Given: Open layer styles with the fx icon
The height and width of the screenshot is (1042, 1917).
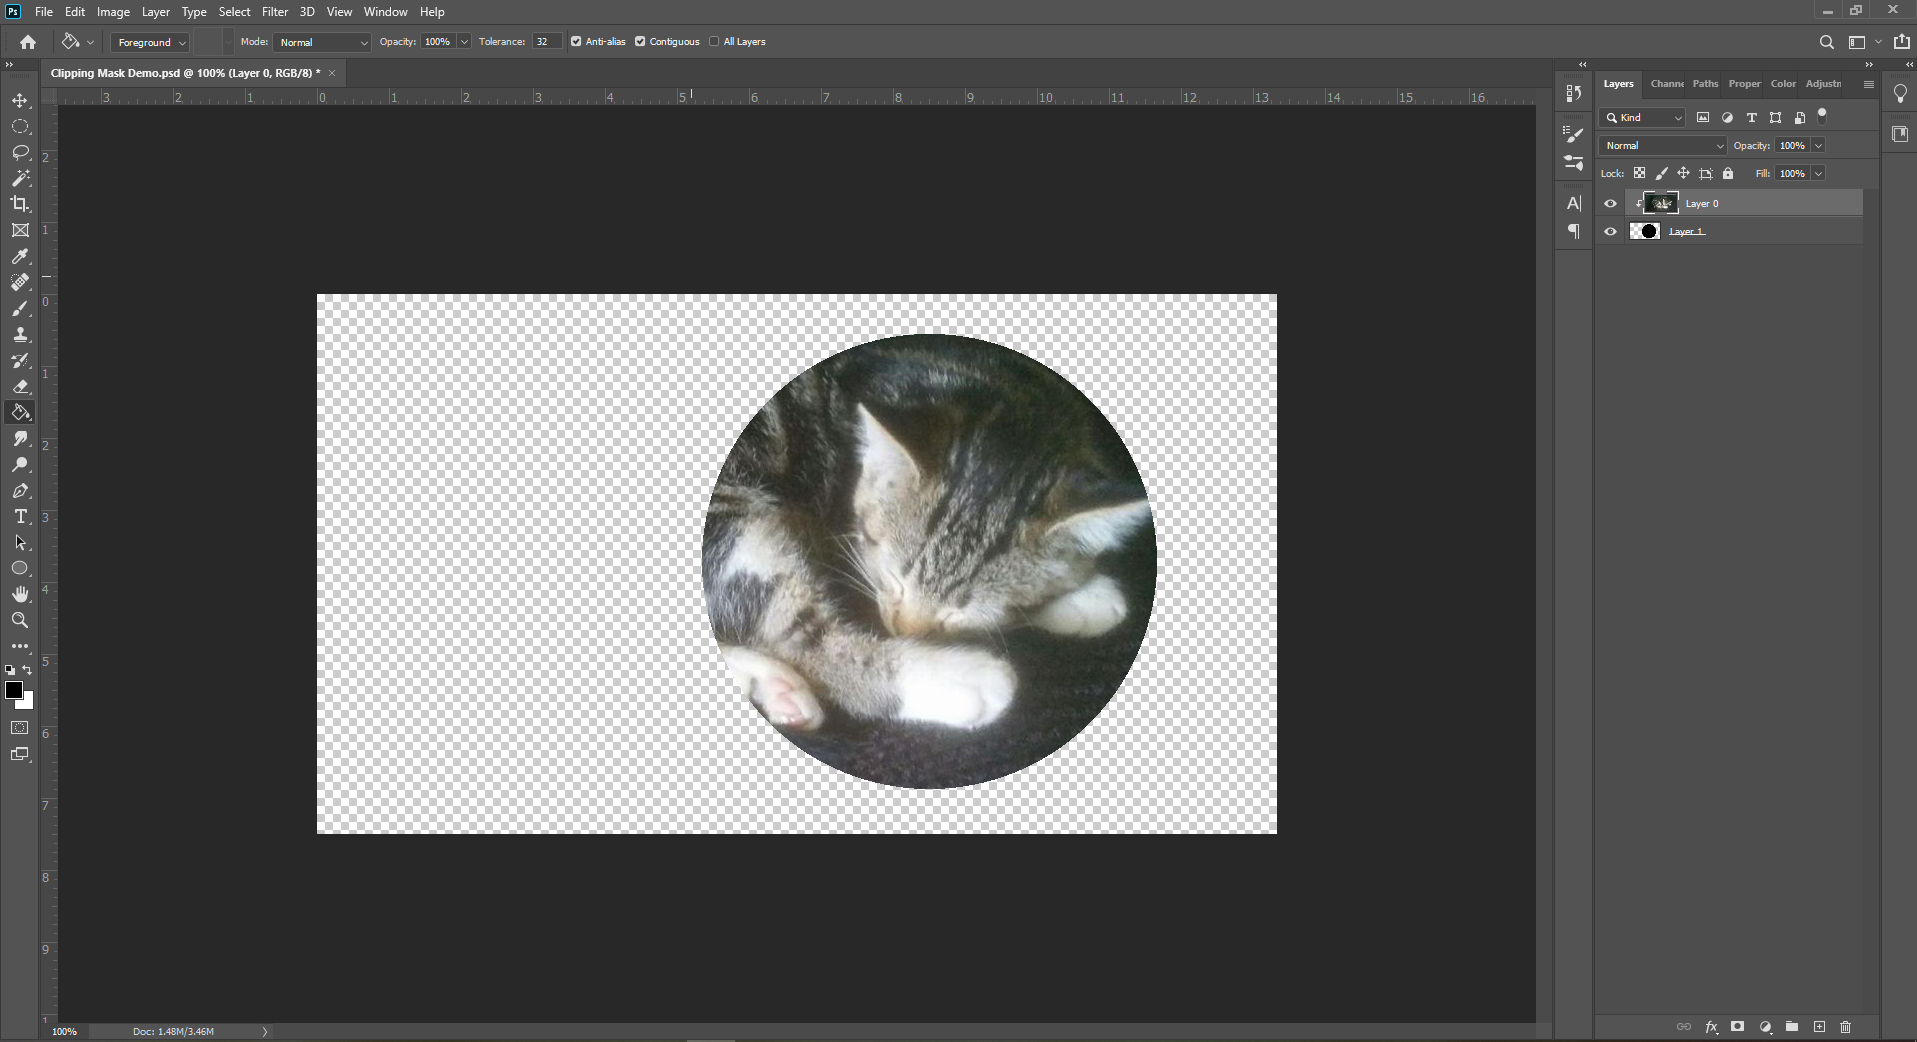Looking at the screenshot, I should (x=1711, y=1027).
